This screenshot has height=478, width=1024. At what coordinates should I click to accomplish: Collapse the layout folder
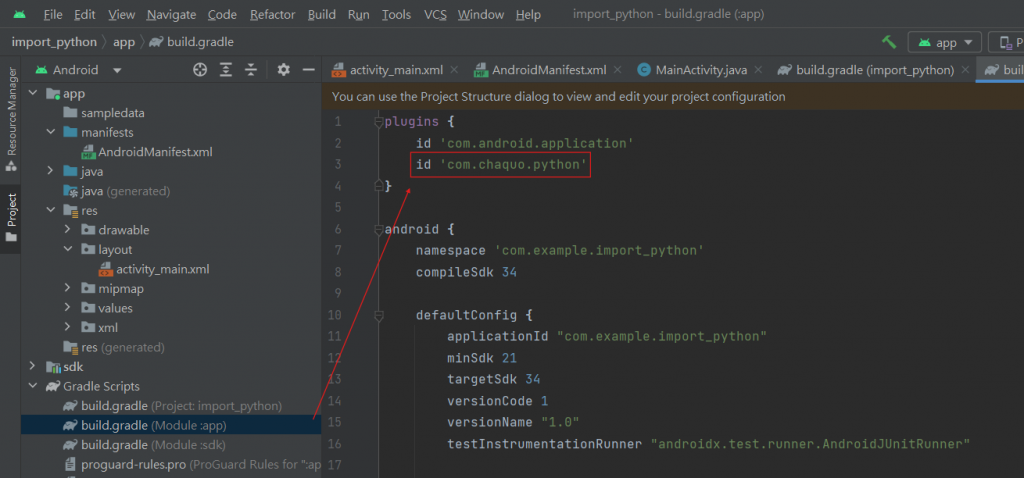69,249
